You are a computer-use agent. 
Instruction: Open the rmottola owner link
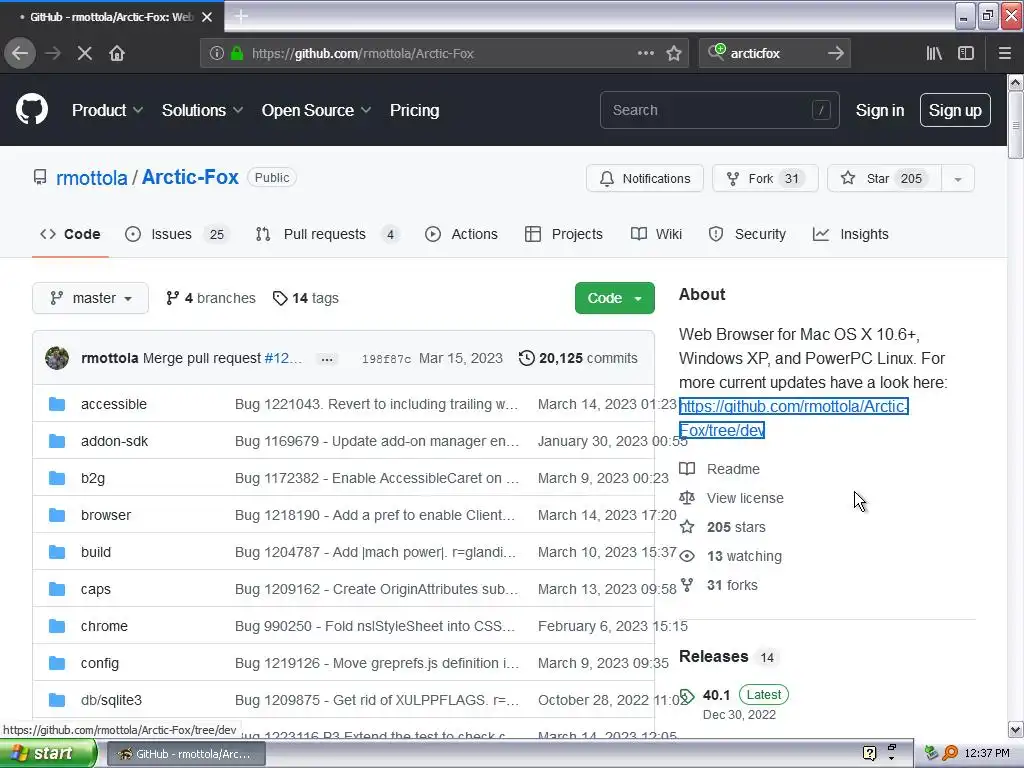pyautogui.click(x=91, y=178)
